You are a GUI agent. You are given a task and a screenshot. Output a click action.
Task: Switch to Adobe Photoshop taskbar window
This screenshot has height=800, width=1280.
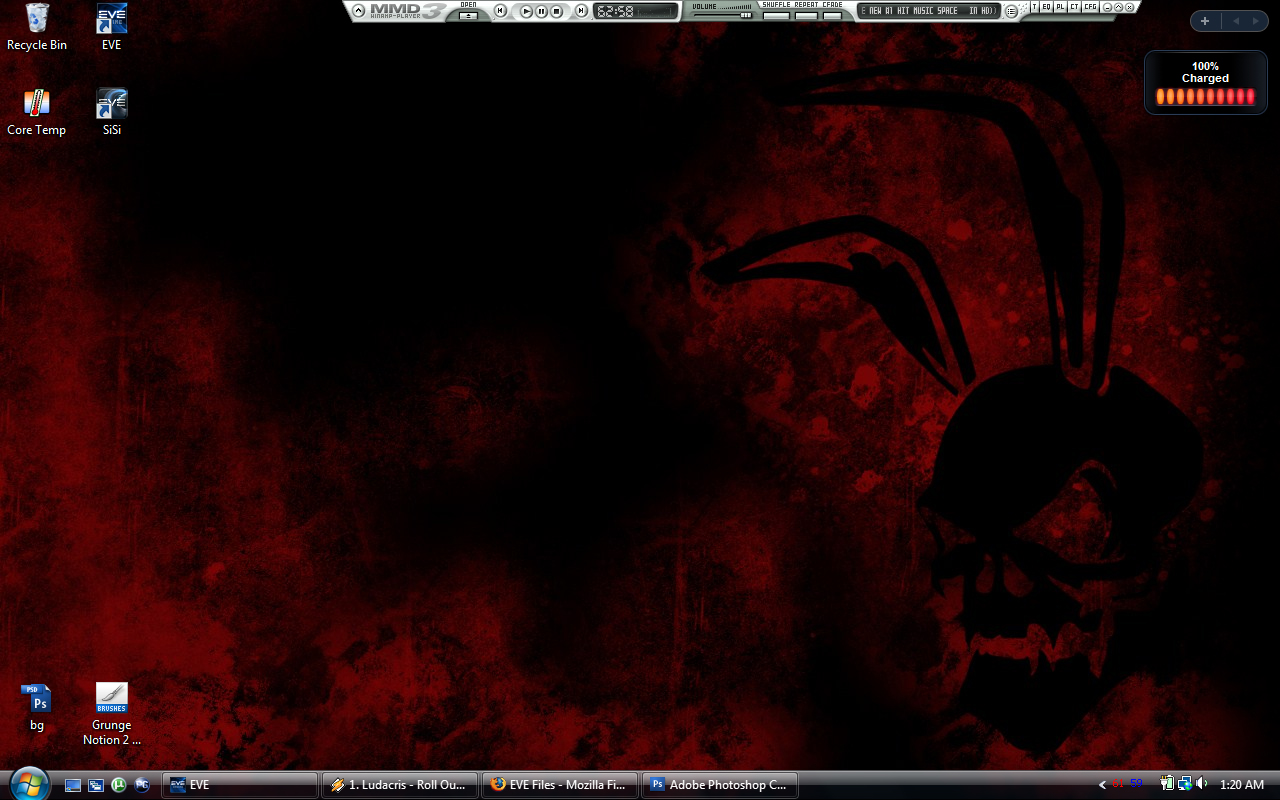[720, 785]
